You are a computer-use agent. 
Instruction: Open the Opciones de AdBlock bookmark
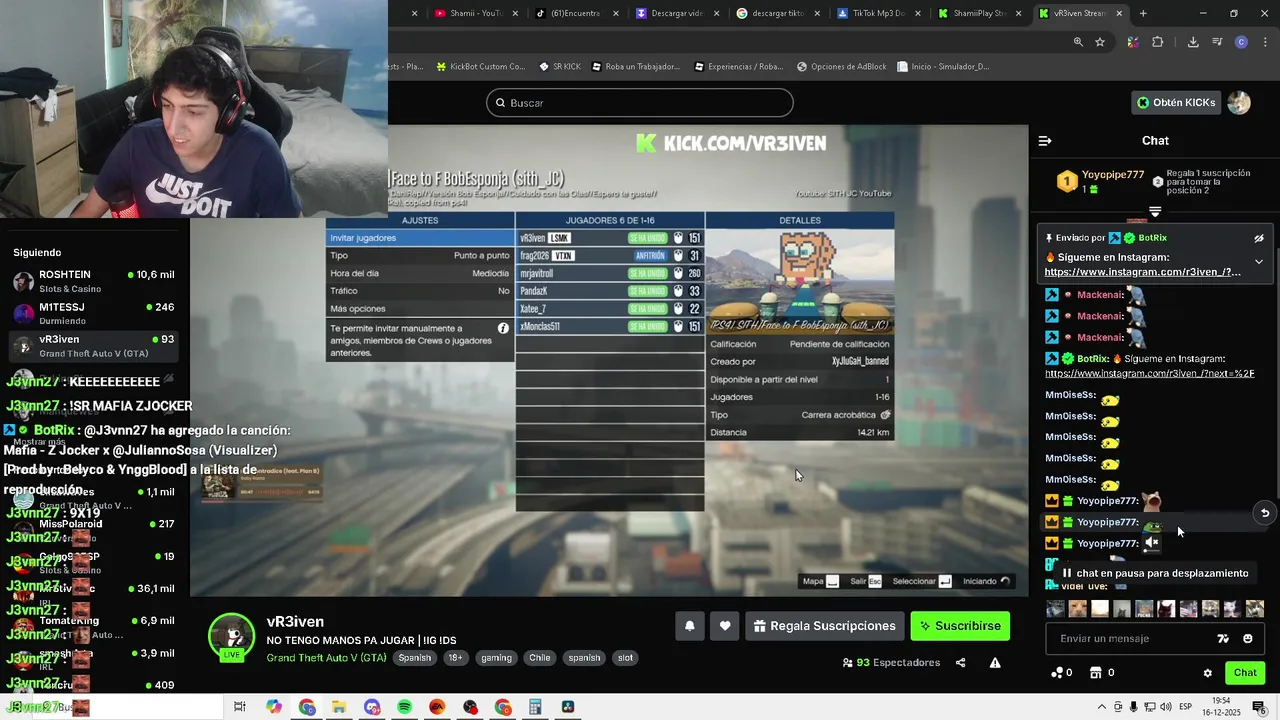coord(841,67)
